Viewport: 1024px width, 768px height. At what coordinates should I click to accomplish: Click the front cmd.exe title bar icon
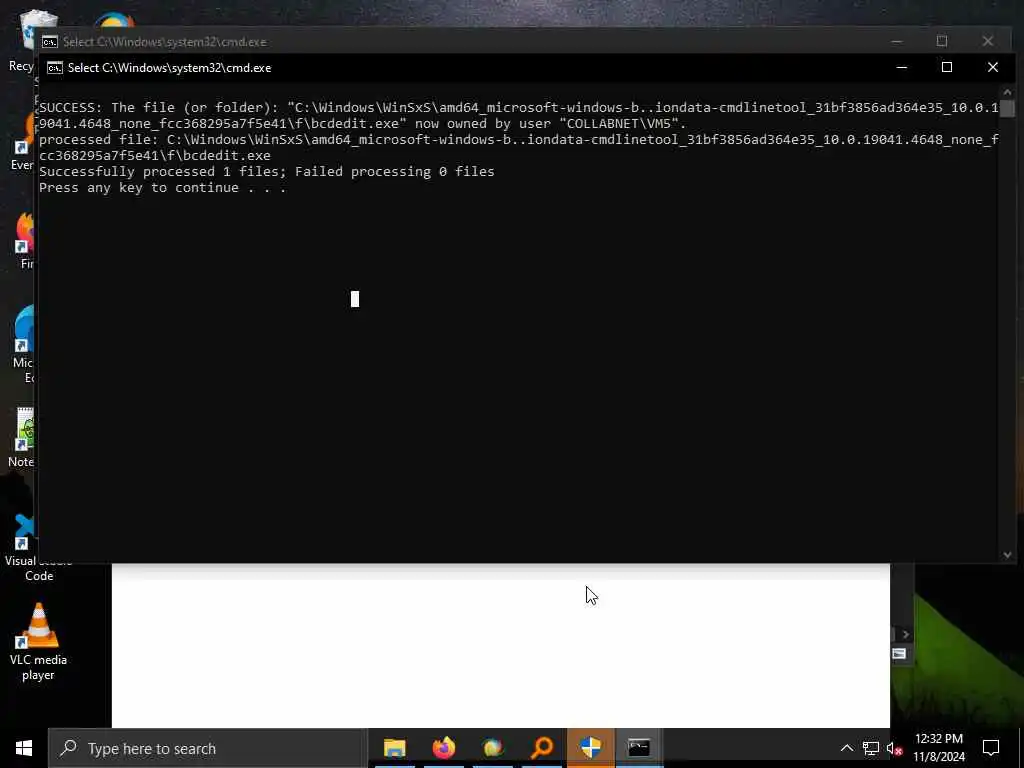[55, 68]
